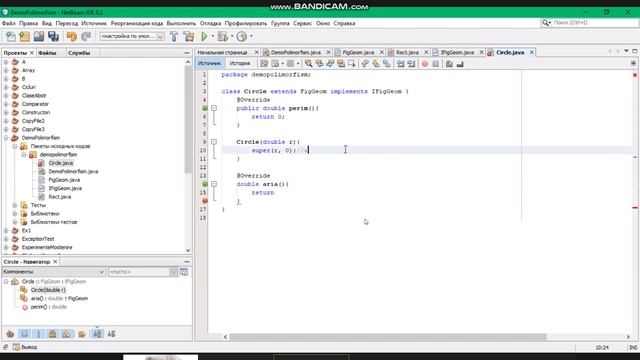
Task: Toggle Fully Qualified Names in Navigator
Action: pos(82,334)
